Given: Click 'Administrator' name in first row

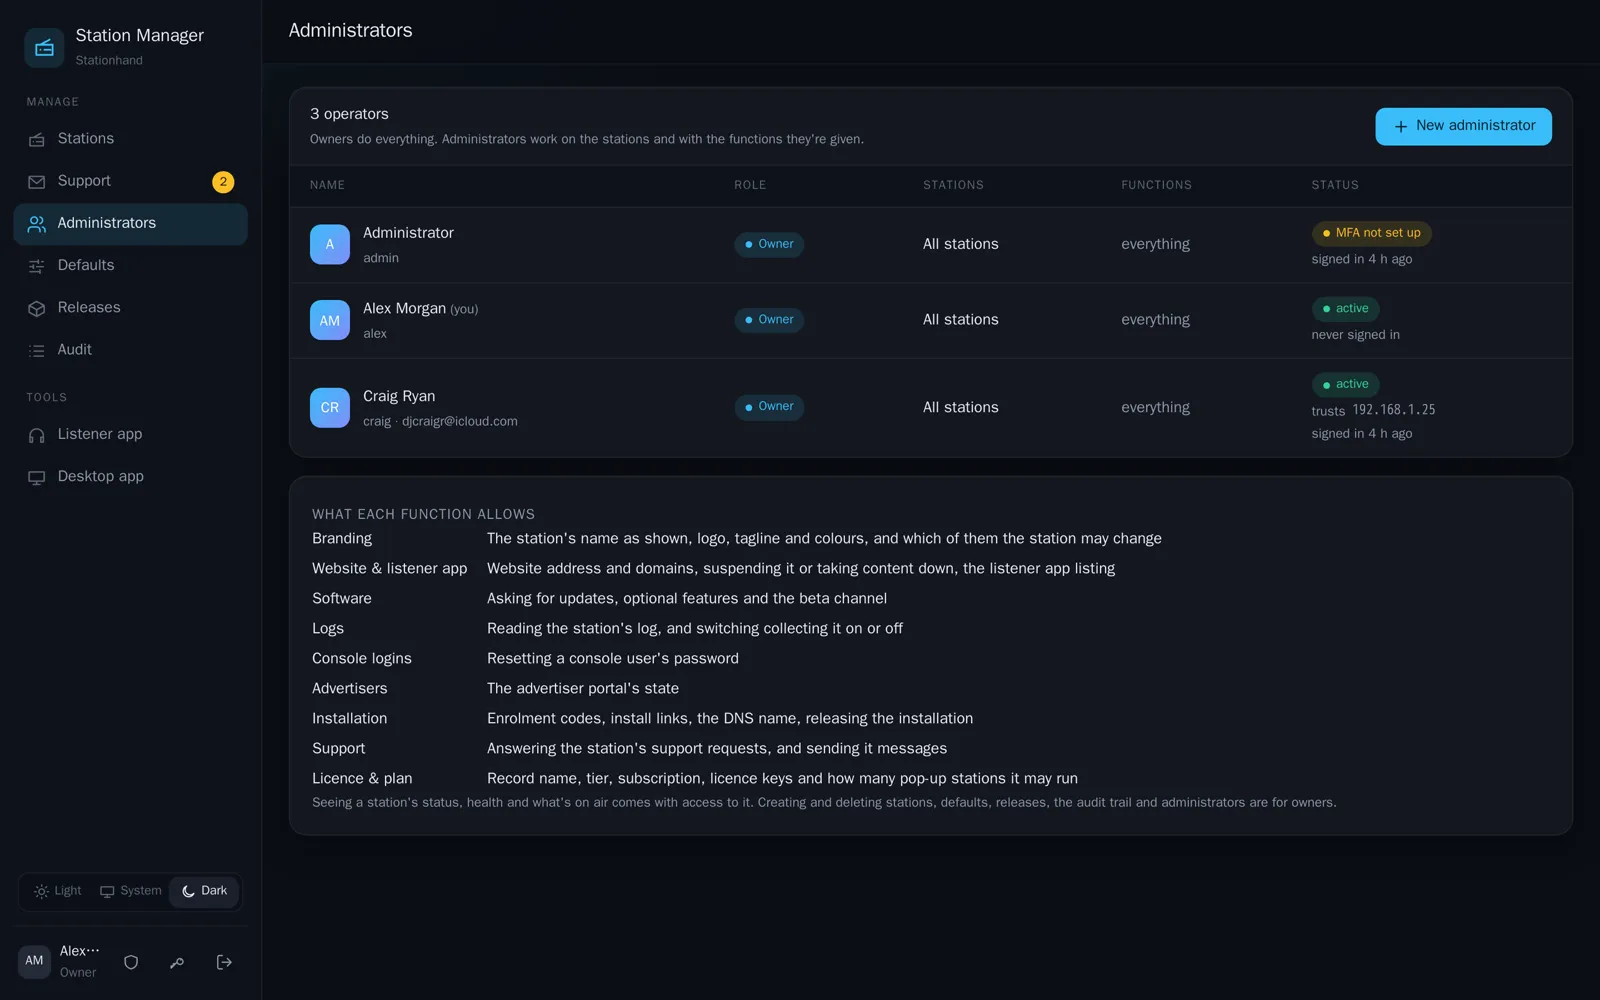Looking at the screenshot, I should click(408, 233).
